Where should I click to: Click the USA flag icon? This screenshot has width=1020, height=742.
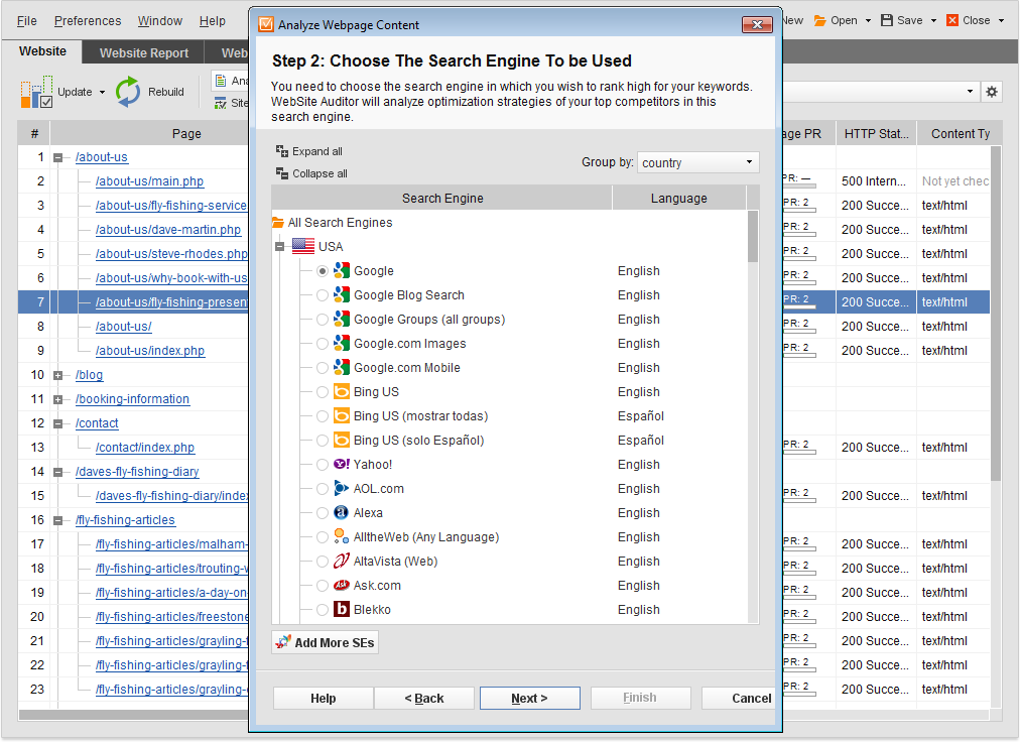tap(303, 246)
